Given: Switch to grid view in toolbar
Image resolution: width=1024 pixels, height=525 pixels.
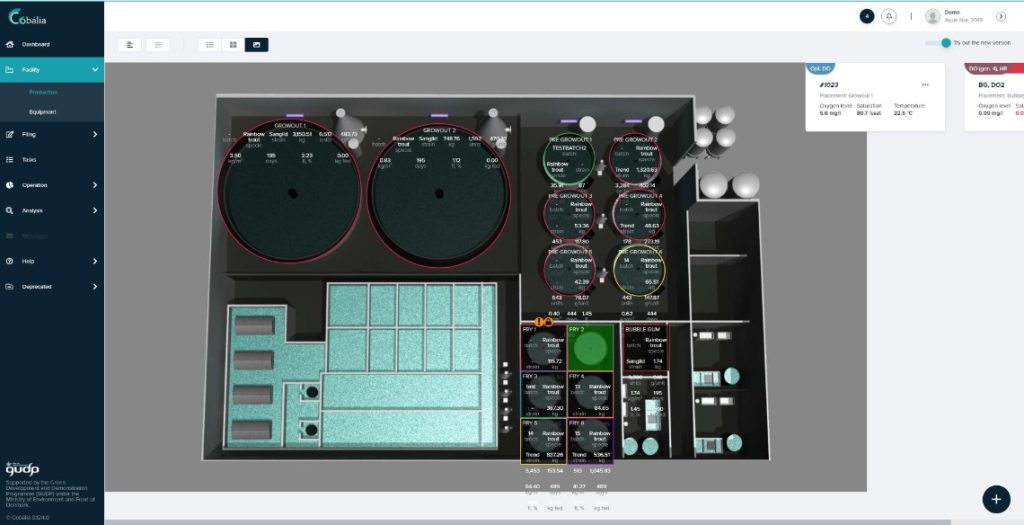Looking at the screenshot, I should tap(233, 44).
